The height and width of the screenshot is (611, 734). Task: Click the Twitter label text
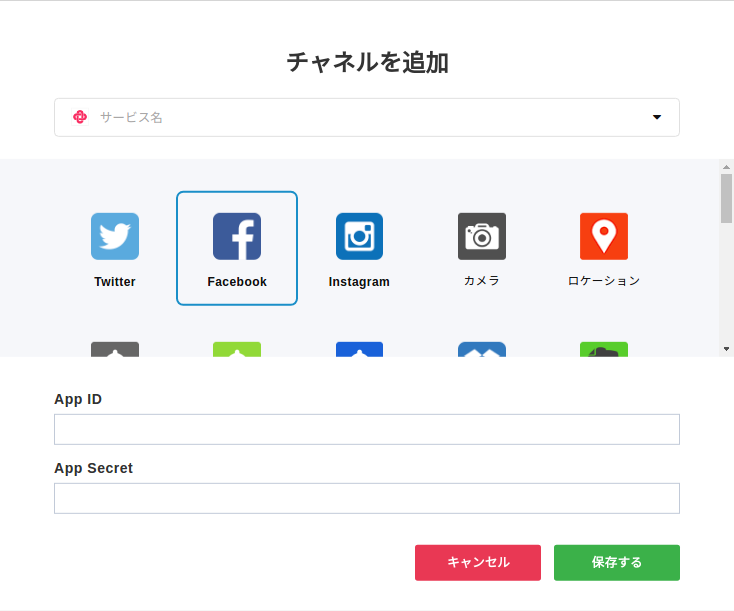115,281
